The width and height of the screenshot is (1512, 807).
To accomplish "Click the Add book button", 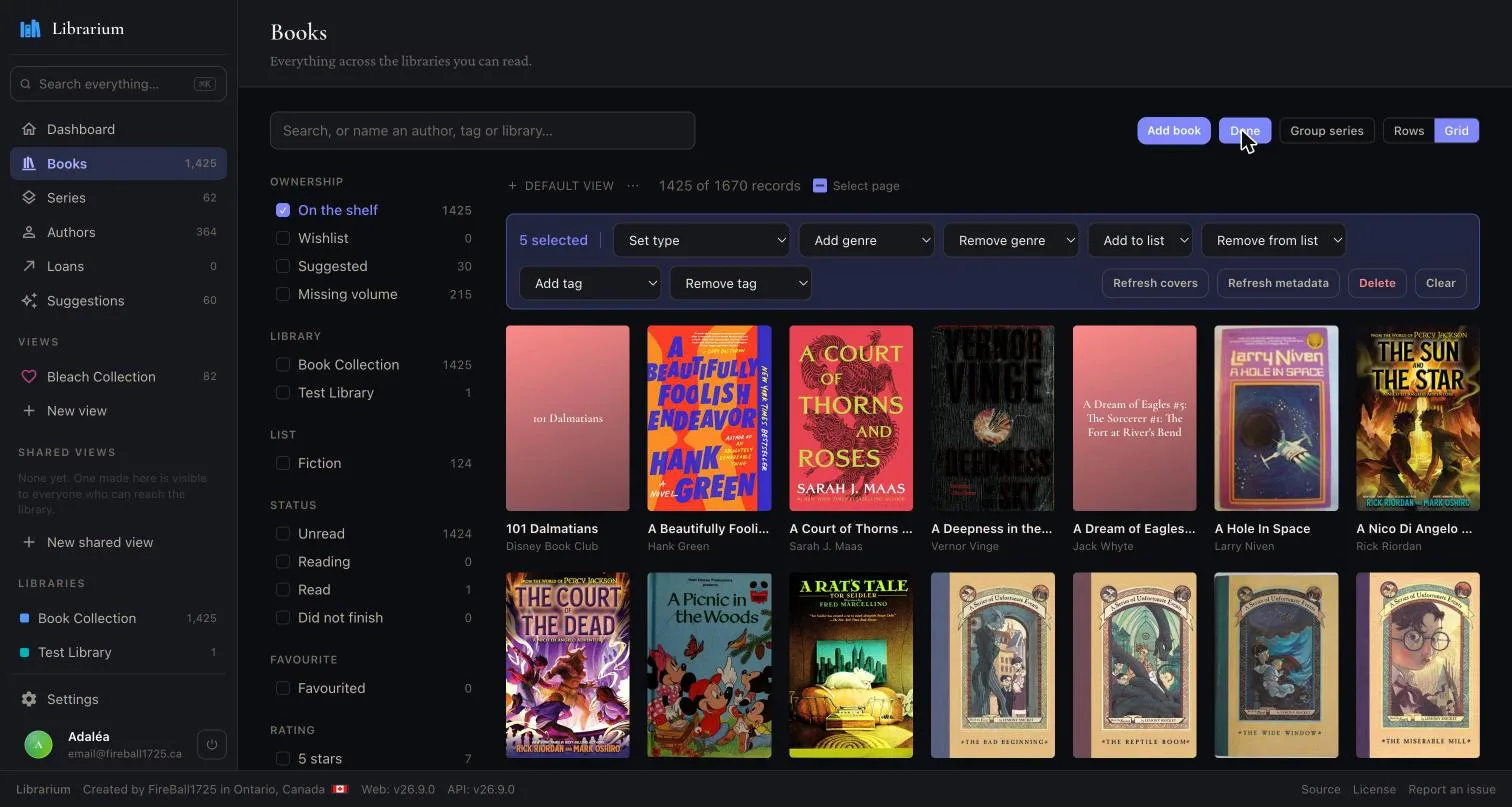I will tap(1174, 131).
